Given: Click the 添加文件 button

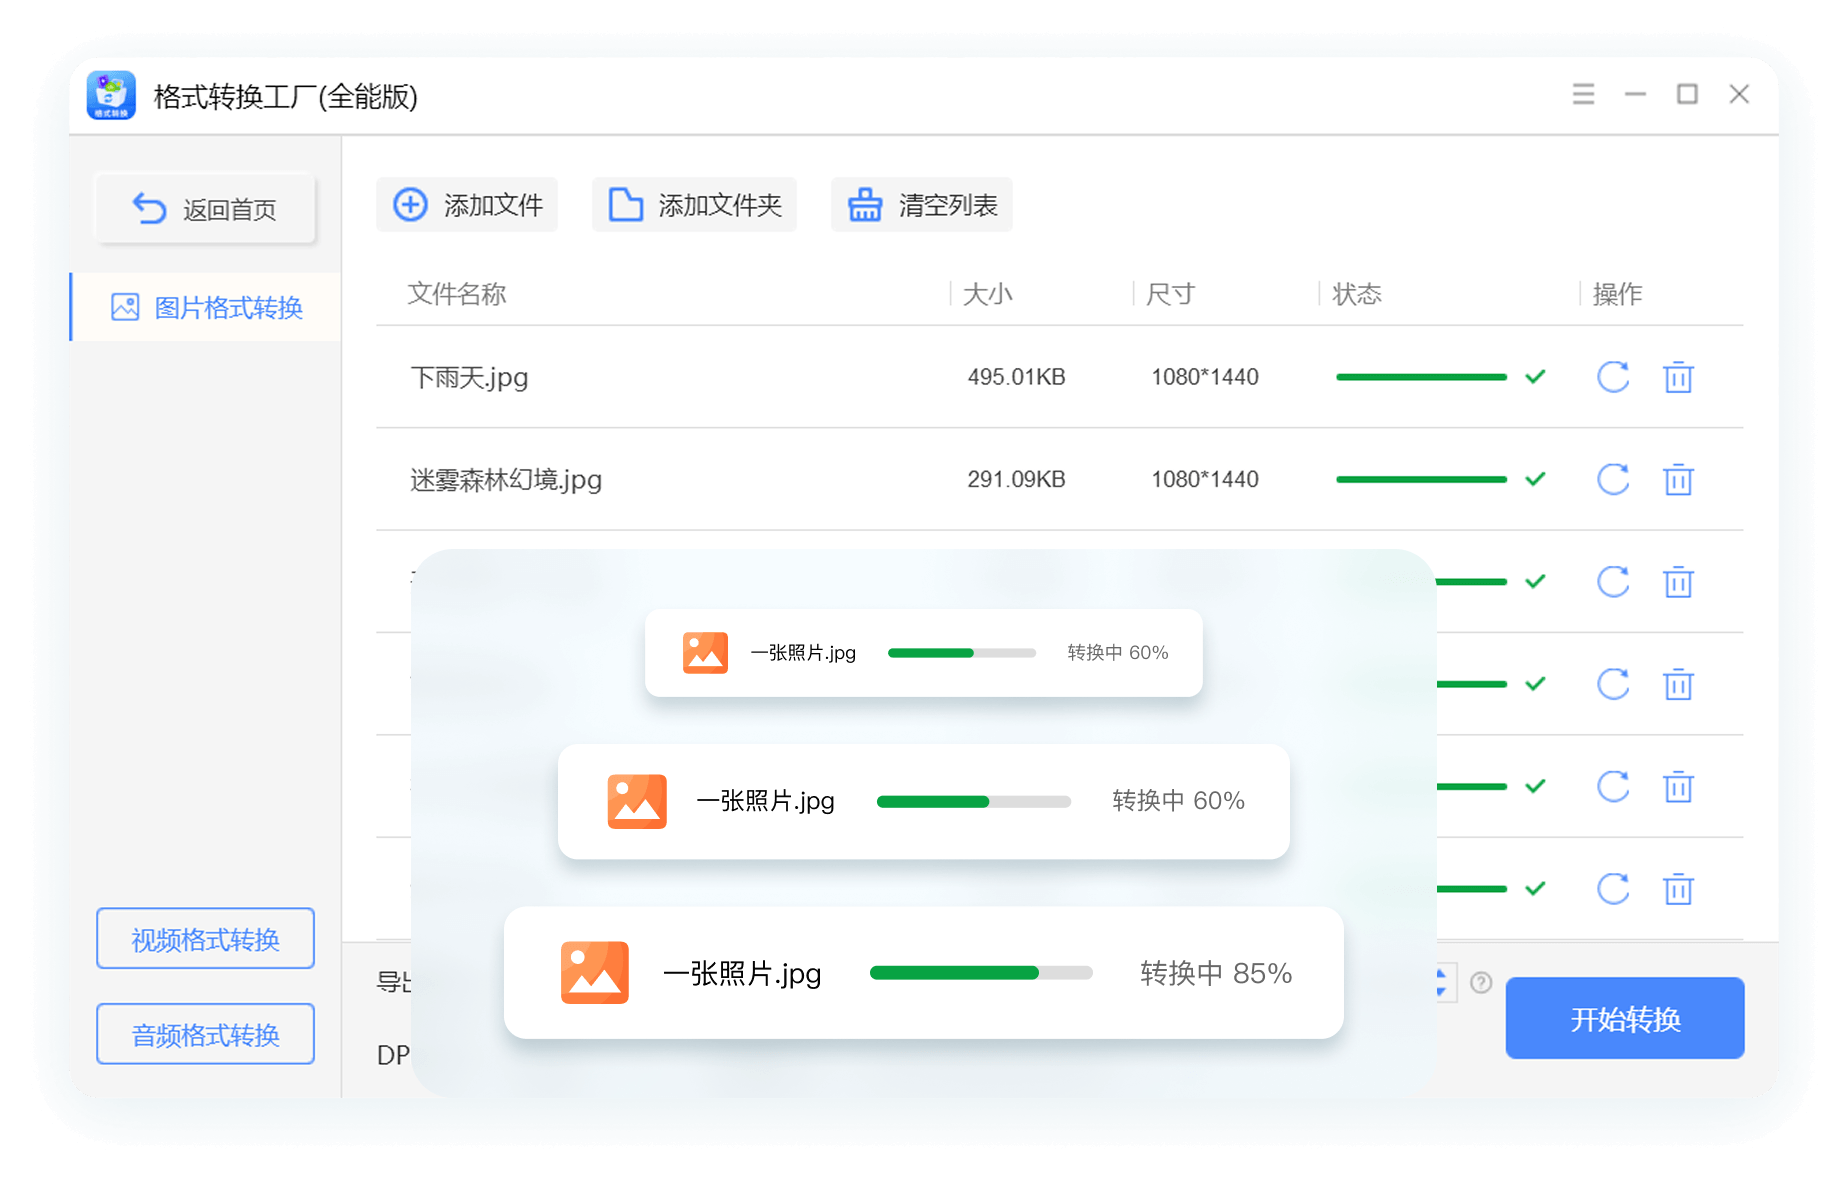Looking at the screenshot, I should (467, 205).
